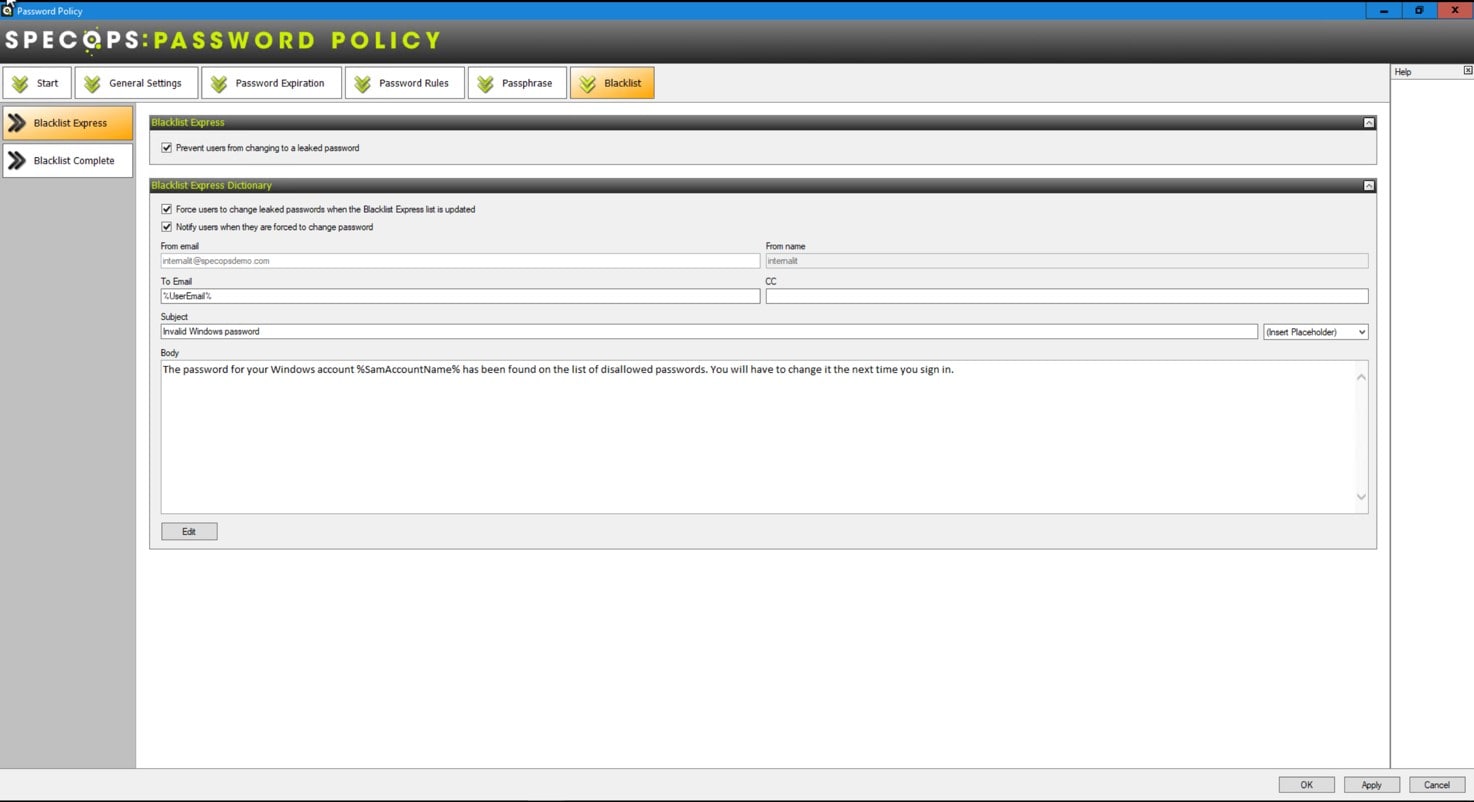The height and width of the screenshot is (802, 1474).
Task: Switch to the Password Rules tab
Action: [413, 83]
